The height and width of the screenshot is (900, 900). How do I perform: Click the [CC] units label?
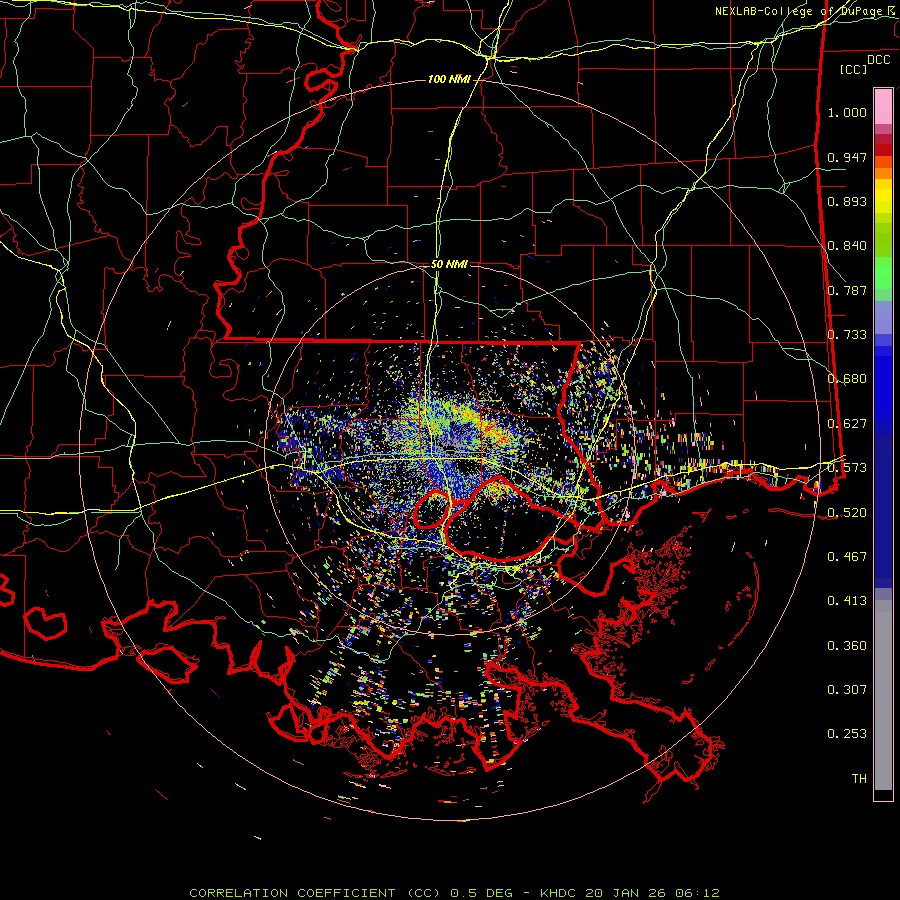(x=854, y=69)
